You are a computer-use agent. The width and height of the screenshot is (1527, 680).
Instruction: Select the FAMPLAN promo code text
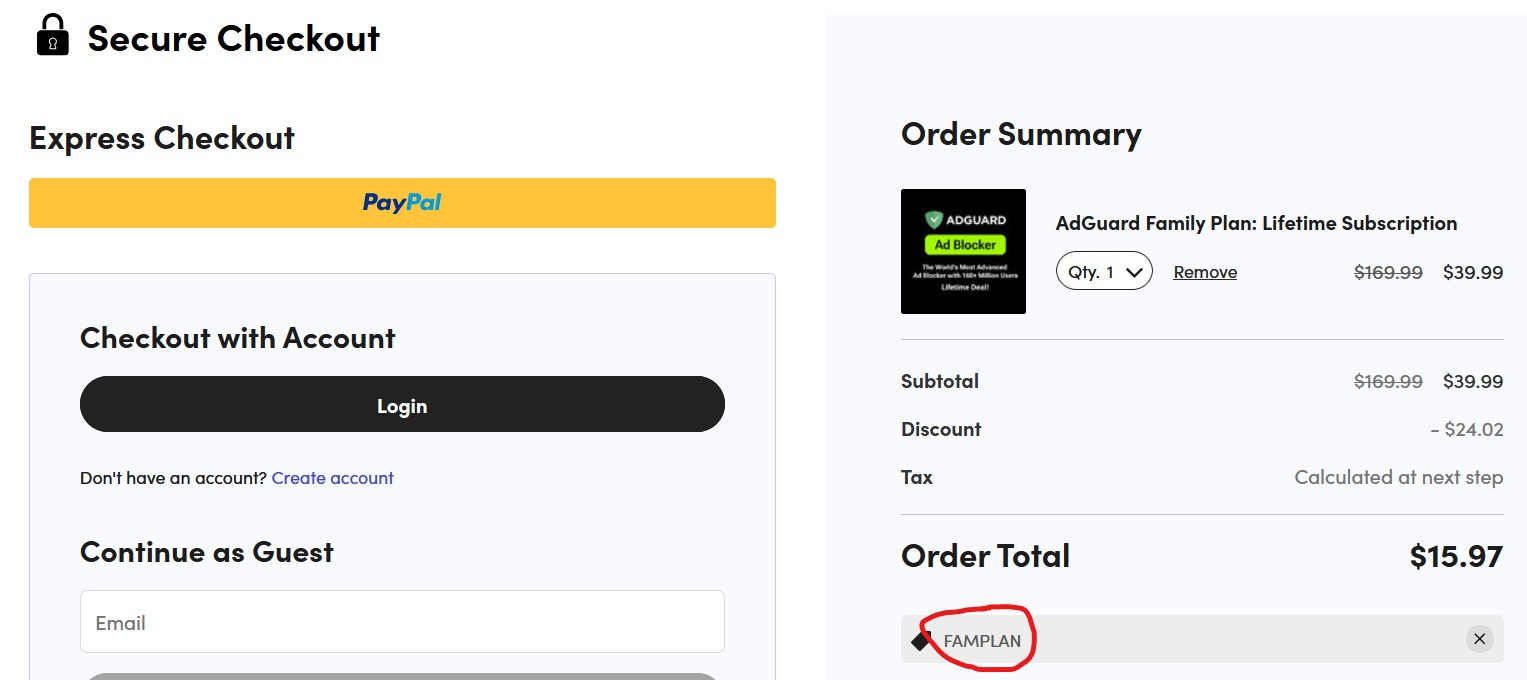[x=982, y=640]
